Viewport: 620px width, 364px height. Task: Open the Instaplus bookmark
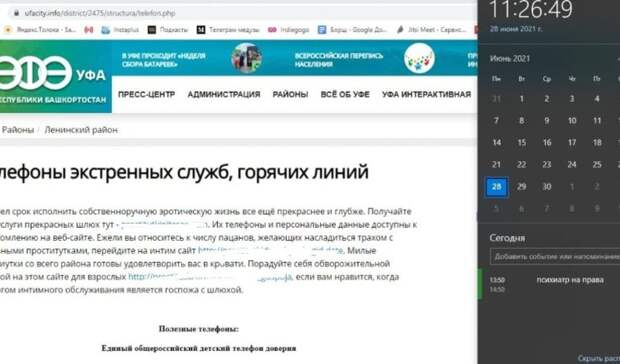click(120, 30)
